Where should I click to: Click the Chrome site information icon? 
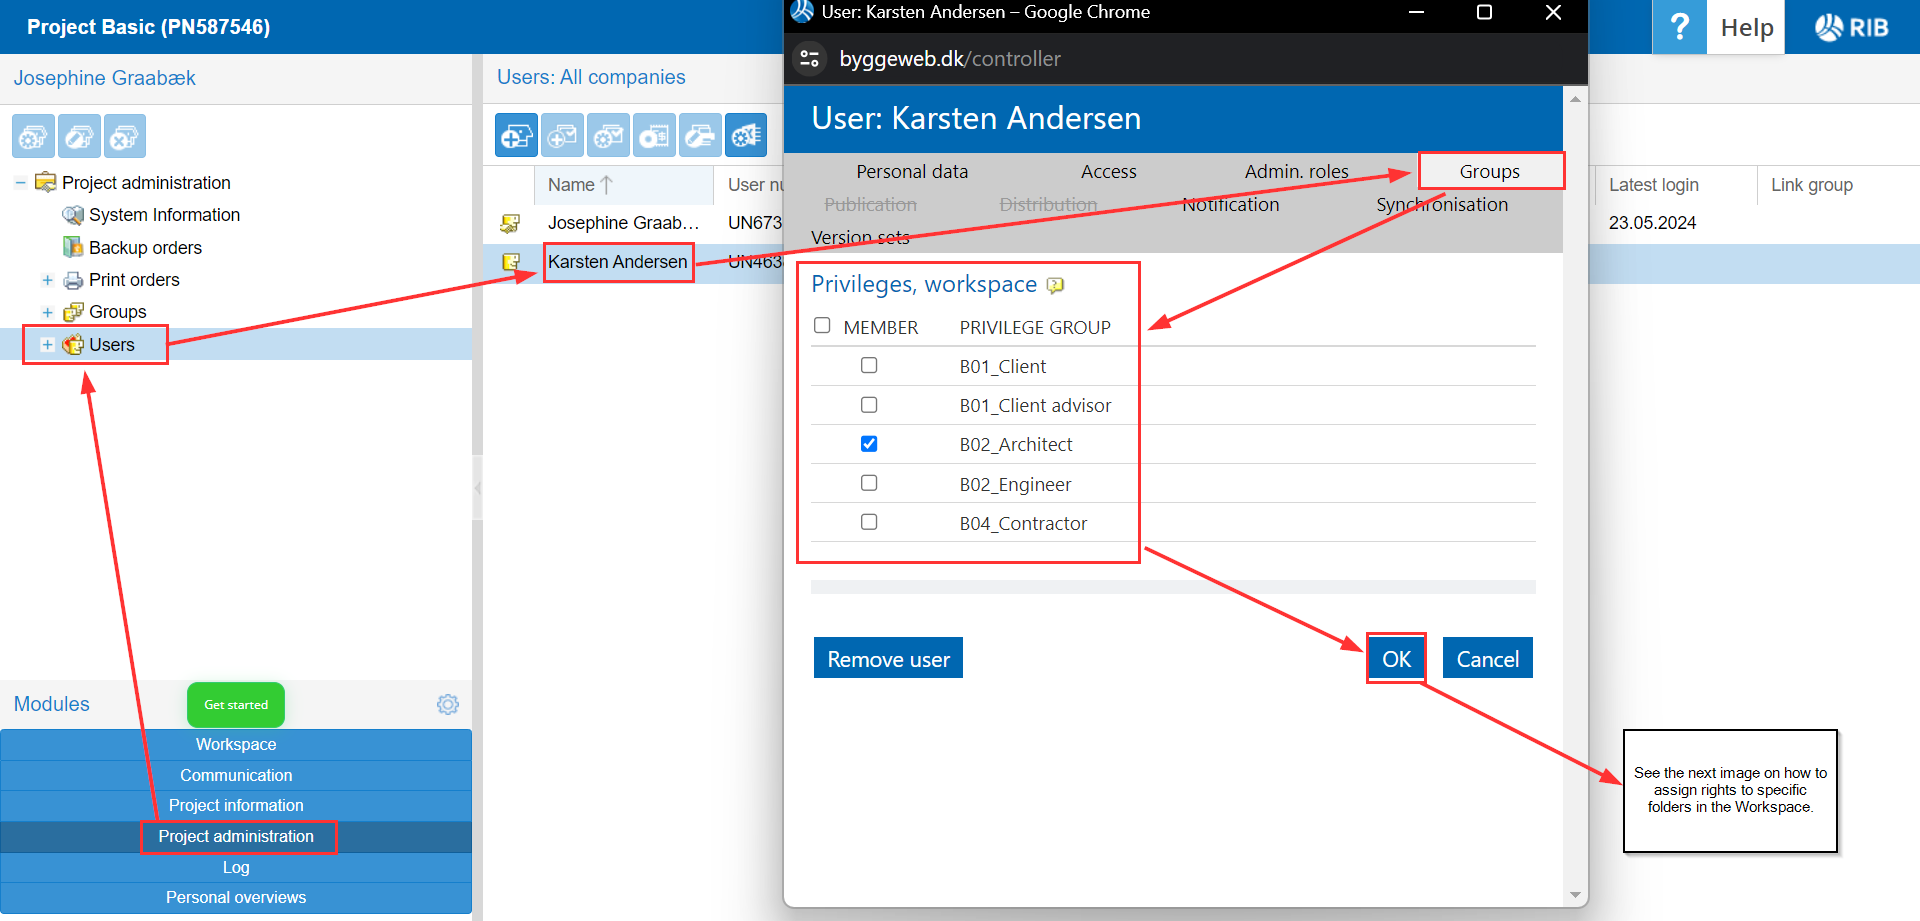tap(810, 59)
